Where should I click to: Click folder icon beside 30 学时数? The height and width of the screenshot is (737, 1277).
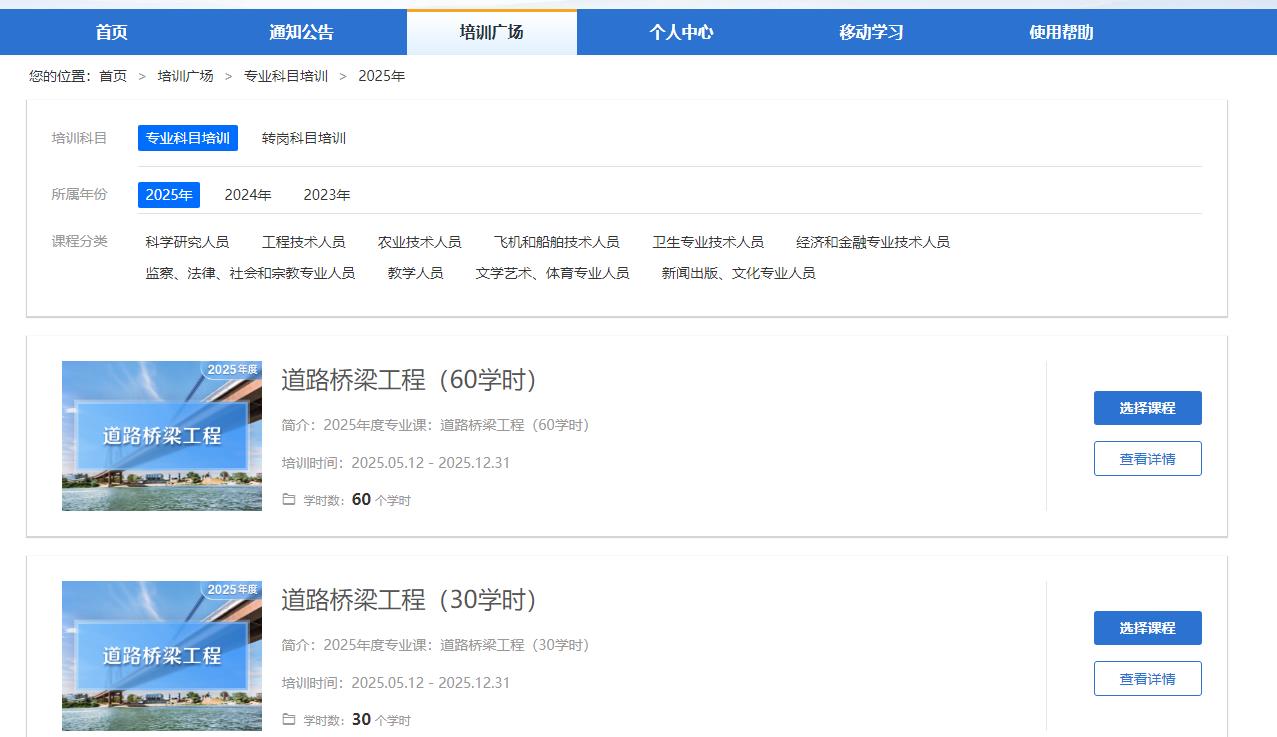point(289,719)
